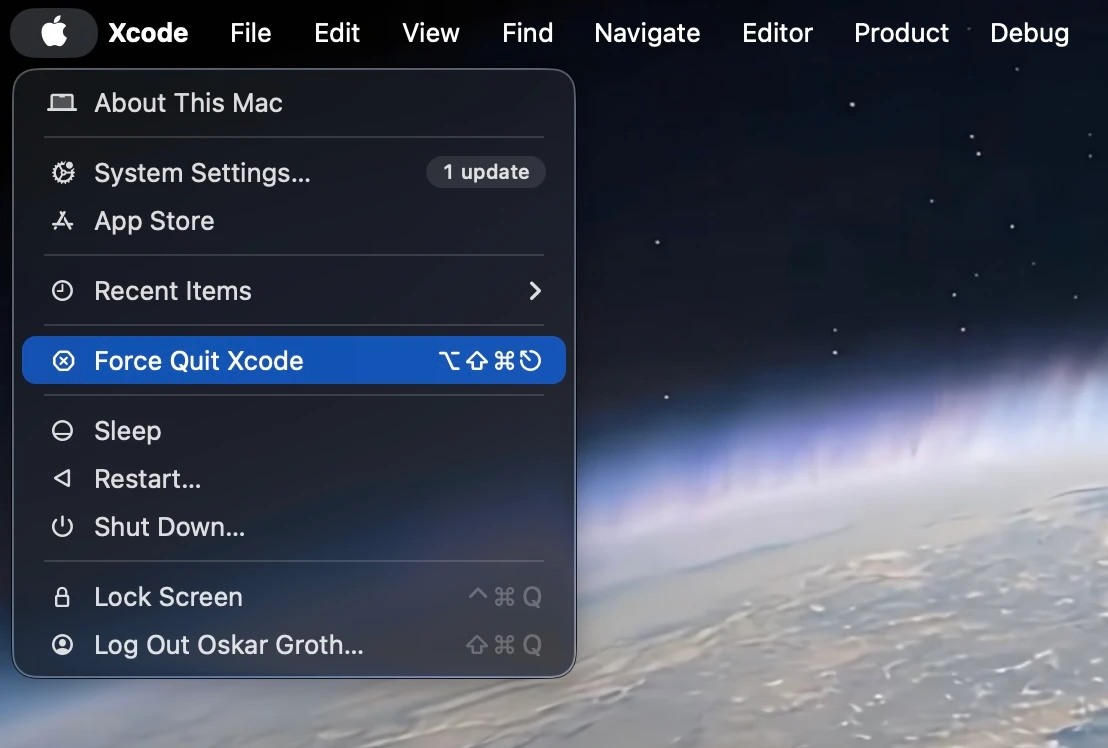
Task: Choose Log Out Oskar Groth… menu entry
Action: pyautogui.click(x=229, y=645)
